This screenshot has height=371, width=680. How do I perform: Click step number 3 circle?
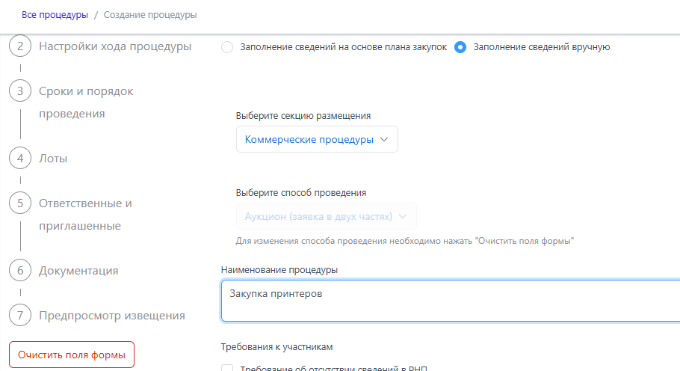click(x=20, y=91)
